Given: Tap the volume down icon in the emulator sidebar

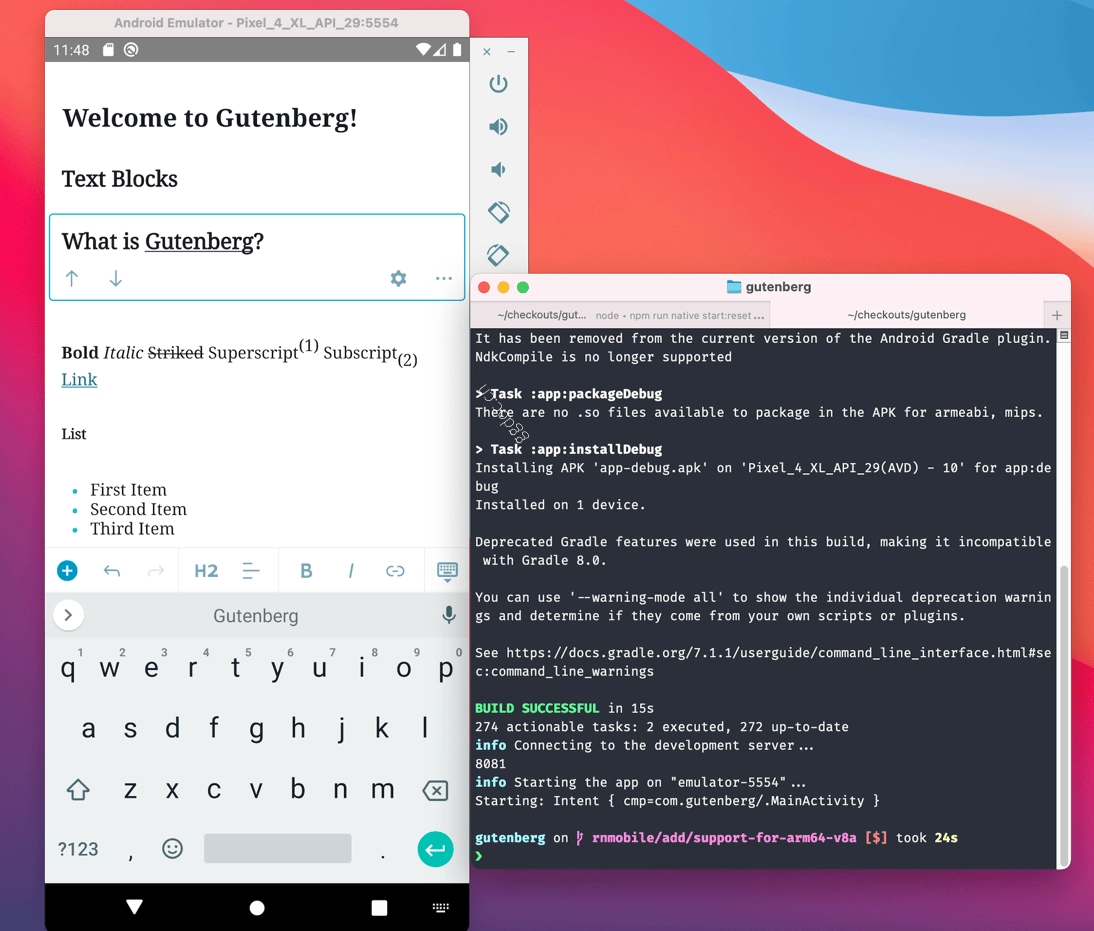Looking at the screenshot, I should click(497, 170).
